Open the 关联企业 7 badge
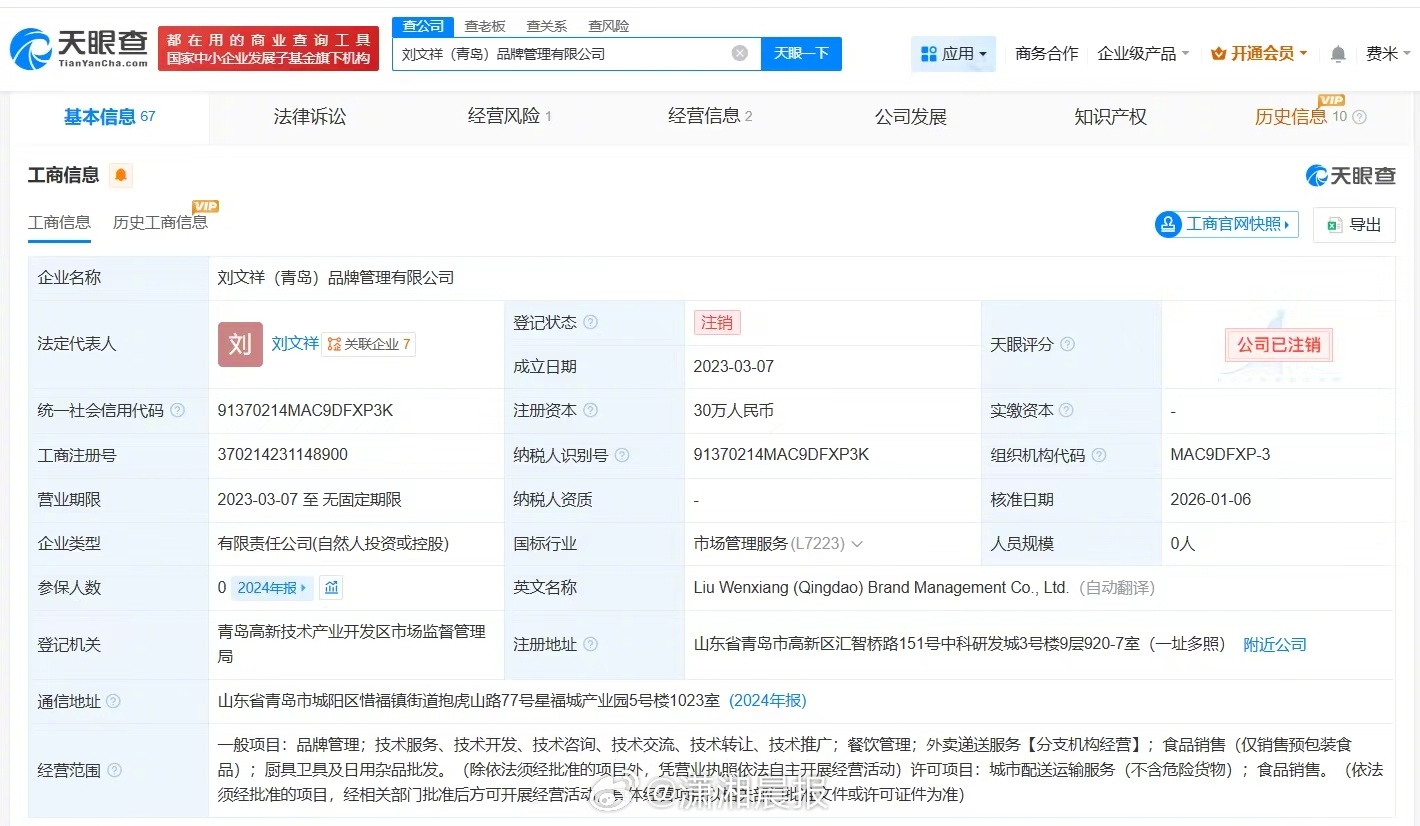Image resolution: width=1420 pixels, height=826 pixels. [369, 343]
